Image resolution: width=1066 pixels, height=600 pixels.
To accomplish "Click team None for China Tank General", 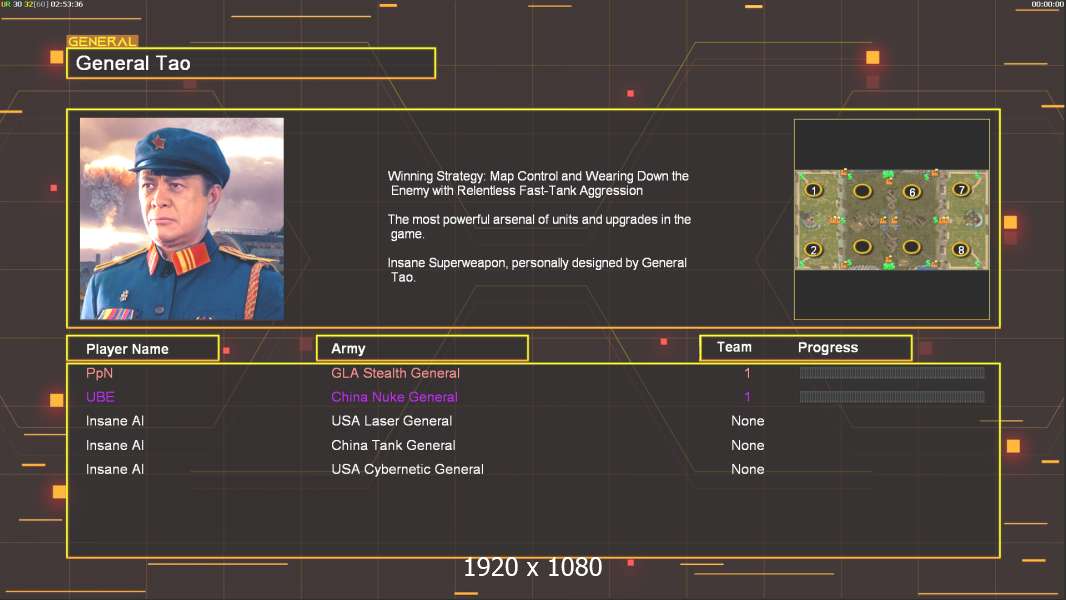I will pyautogui.click(x=748, y=446).
